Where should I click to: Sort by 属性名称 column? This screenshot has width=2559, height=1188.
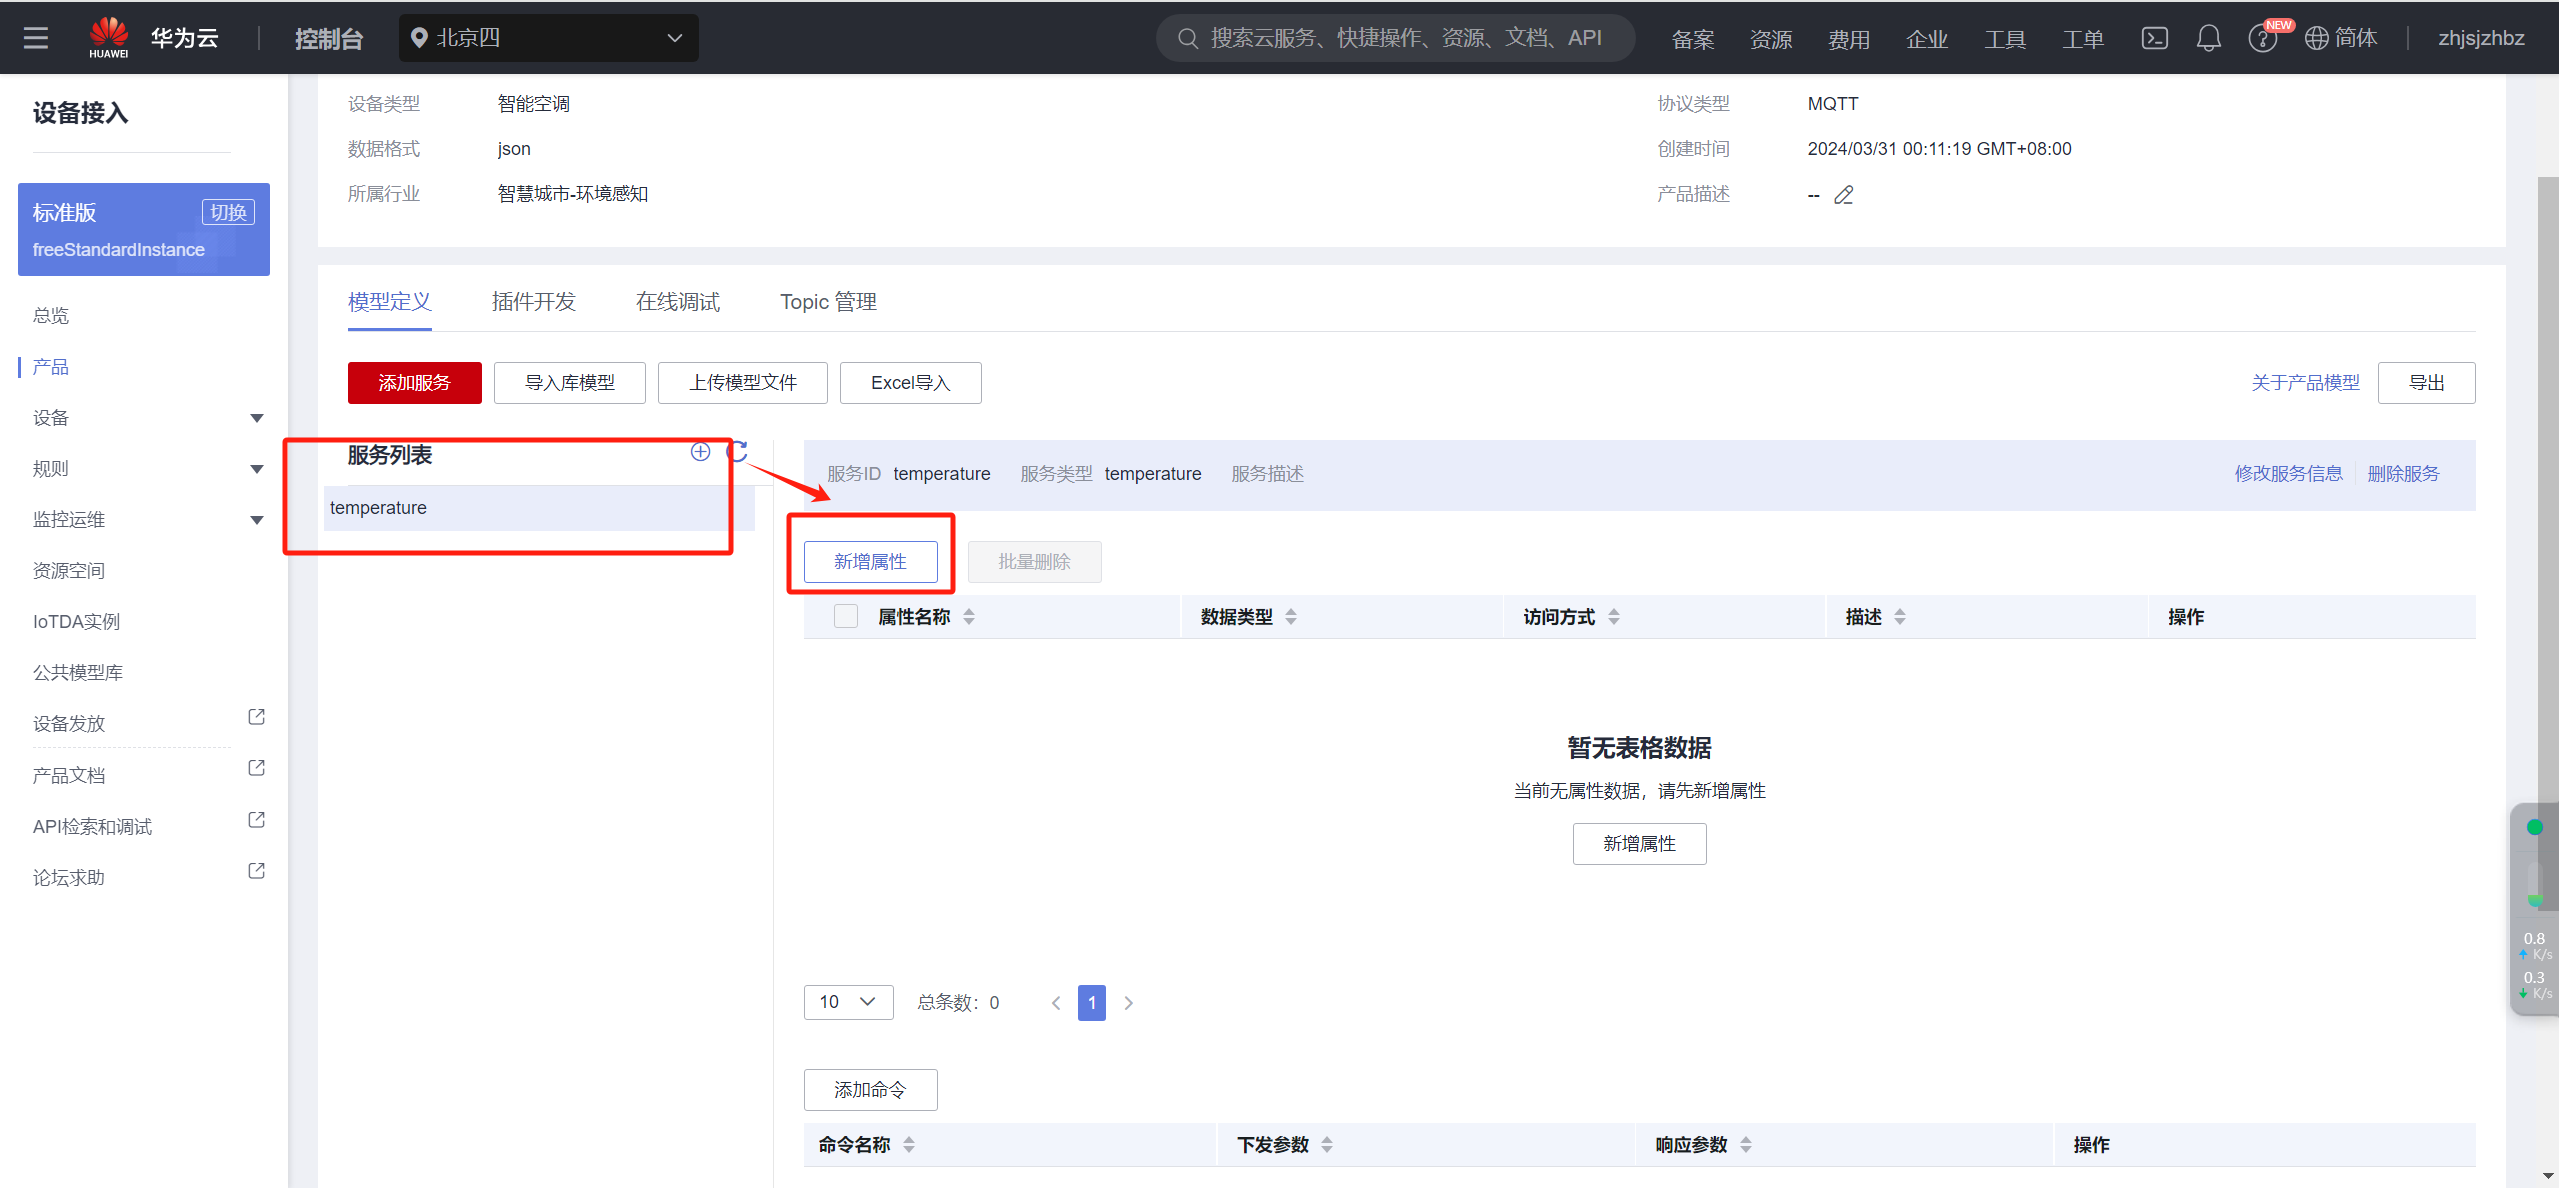pos(968,617)
